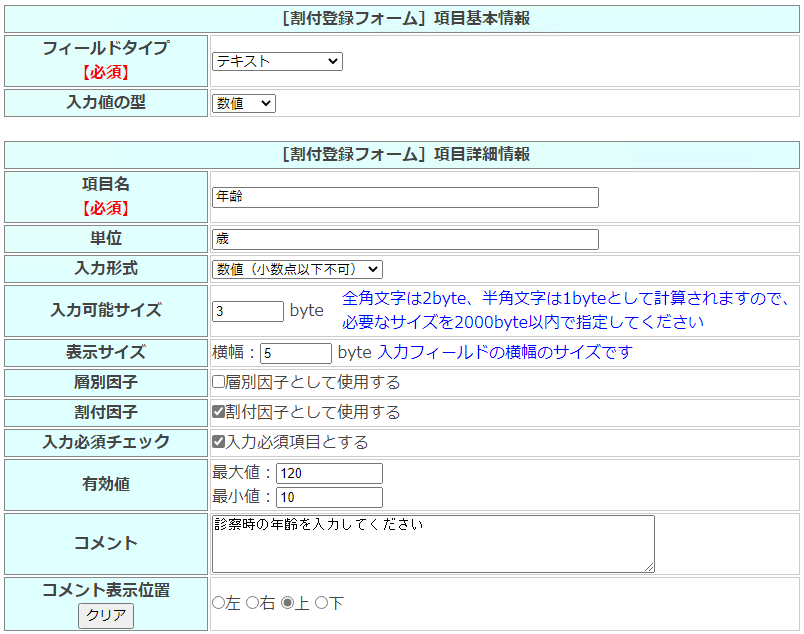Image resolution: width=804 pixels, height=634 pixels.
Task: Open the フィールドタイプ dropdown showing テキスト
Action: coord(277,61)
